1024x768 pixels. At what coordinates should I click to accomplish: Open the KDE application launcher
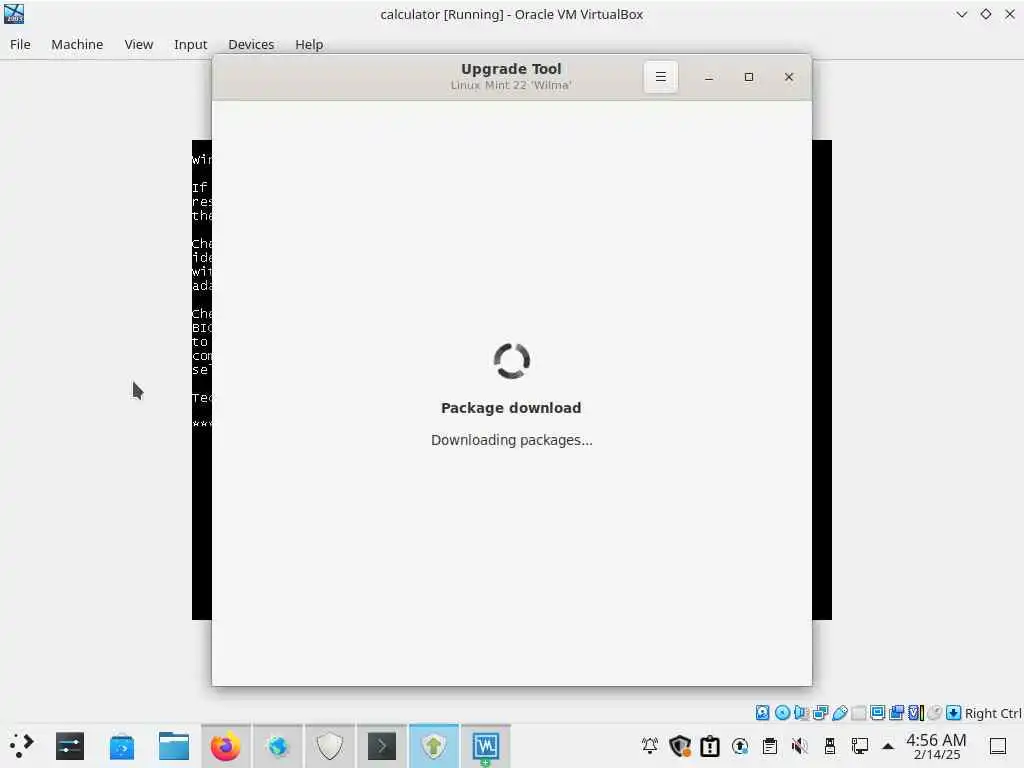click(21, 746)
